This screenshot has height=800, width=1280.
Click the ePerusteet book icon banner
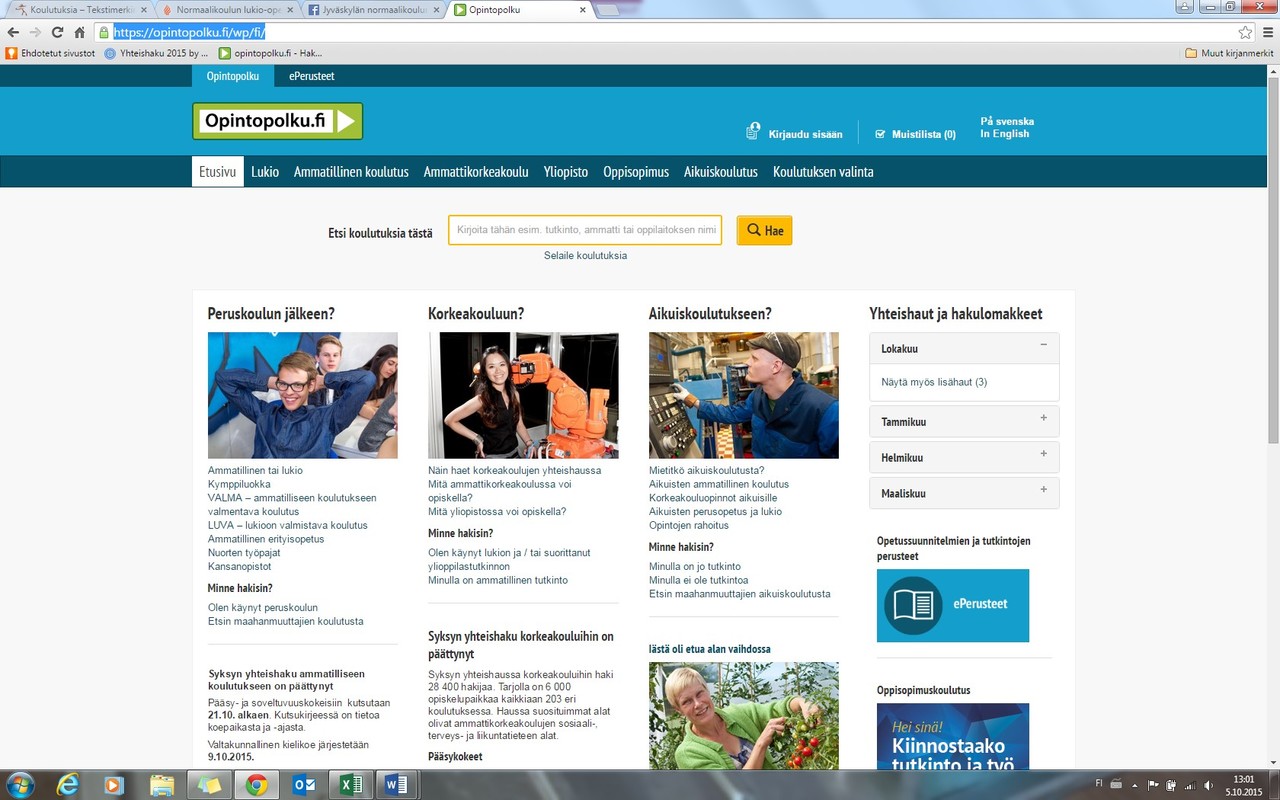pyautogui.click(x=952, y=605)
